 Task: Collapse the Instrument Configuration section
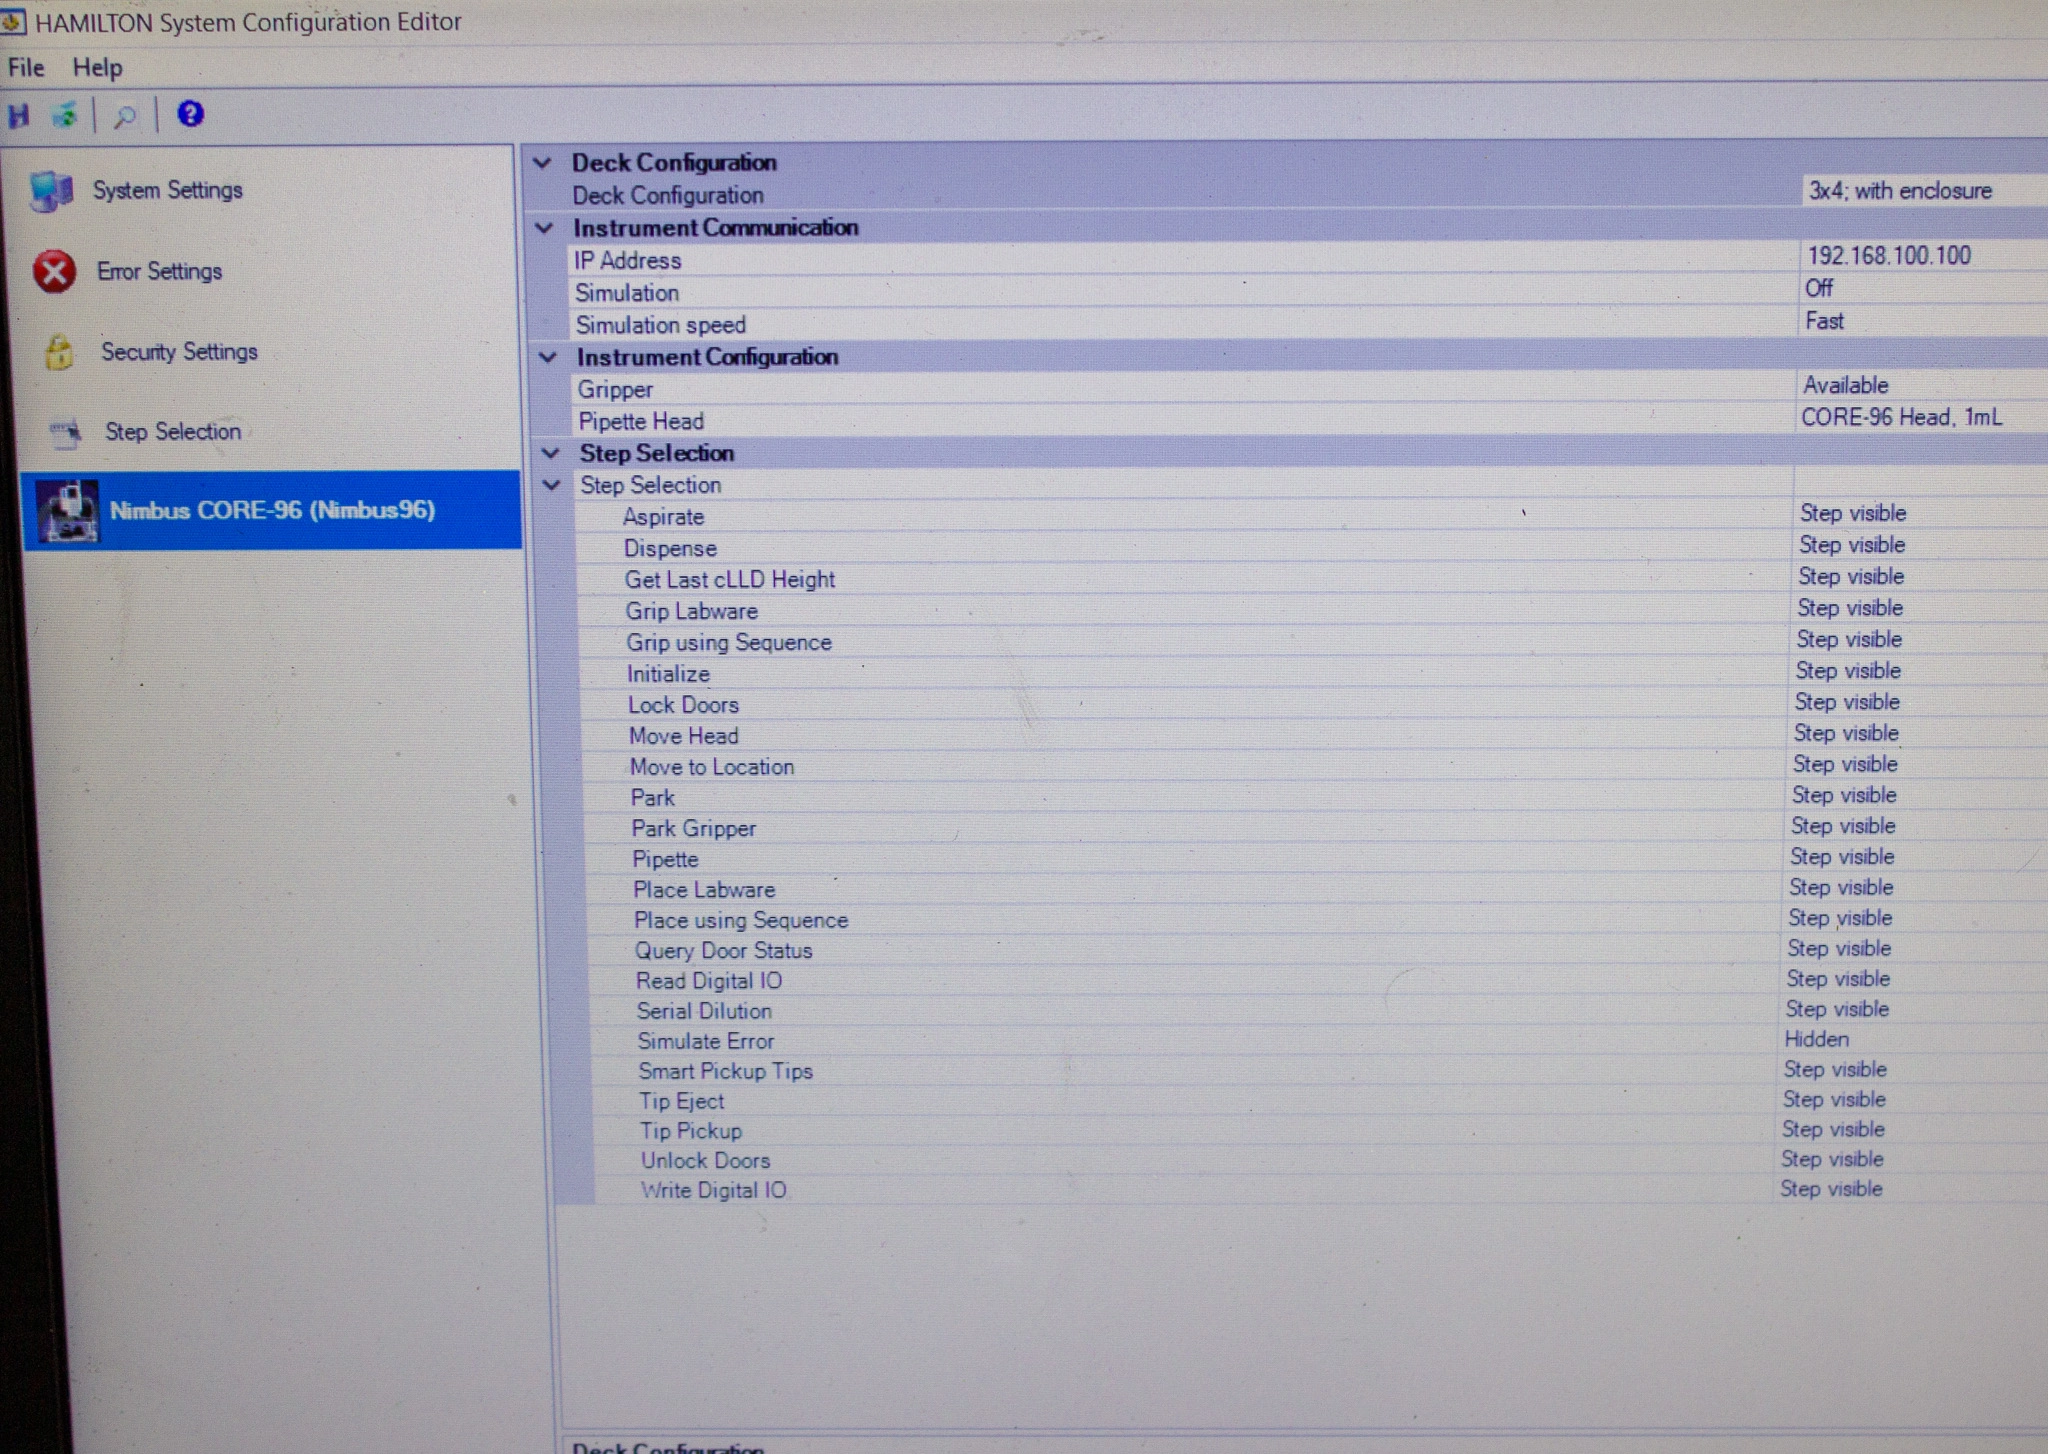pos(548,357)
